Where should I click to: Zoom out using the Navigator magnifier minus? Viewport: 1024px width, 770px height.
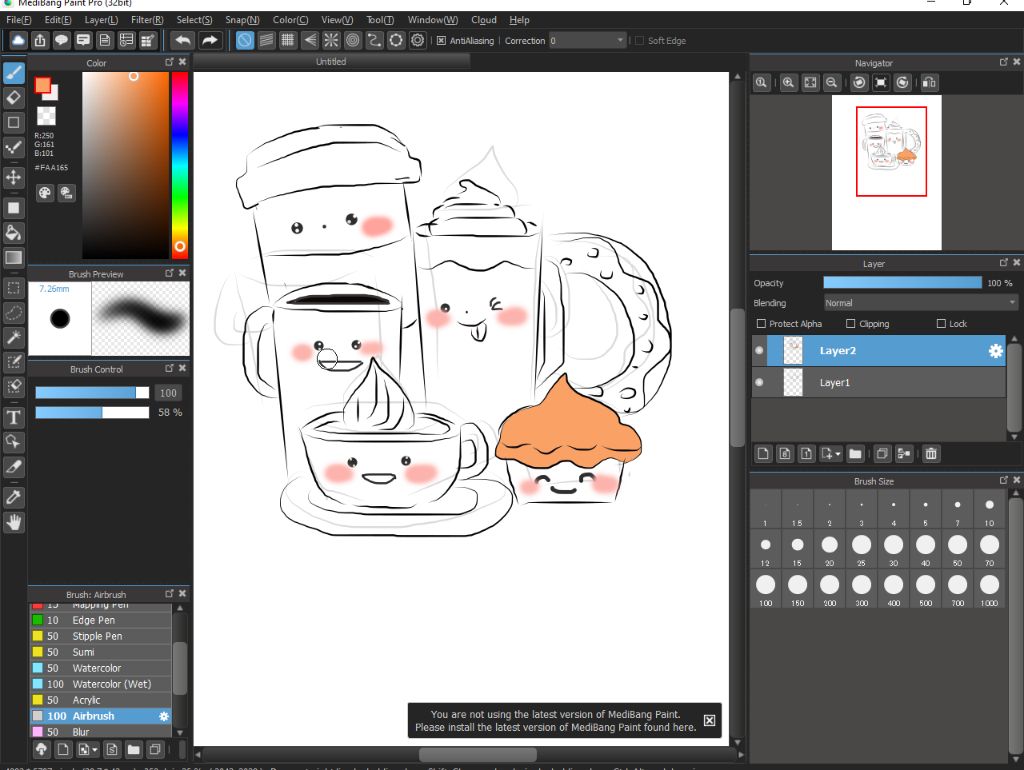[831, 83]
